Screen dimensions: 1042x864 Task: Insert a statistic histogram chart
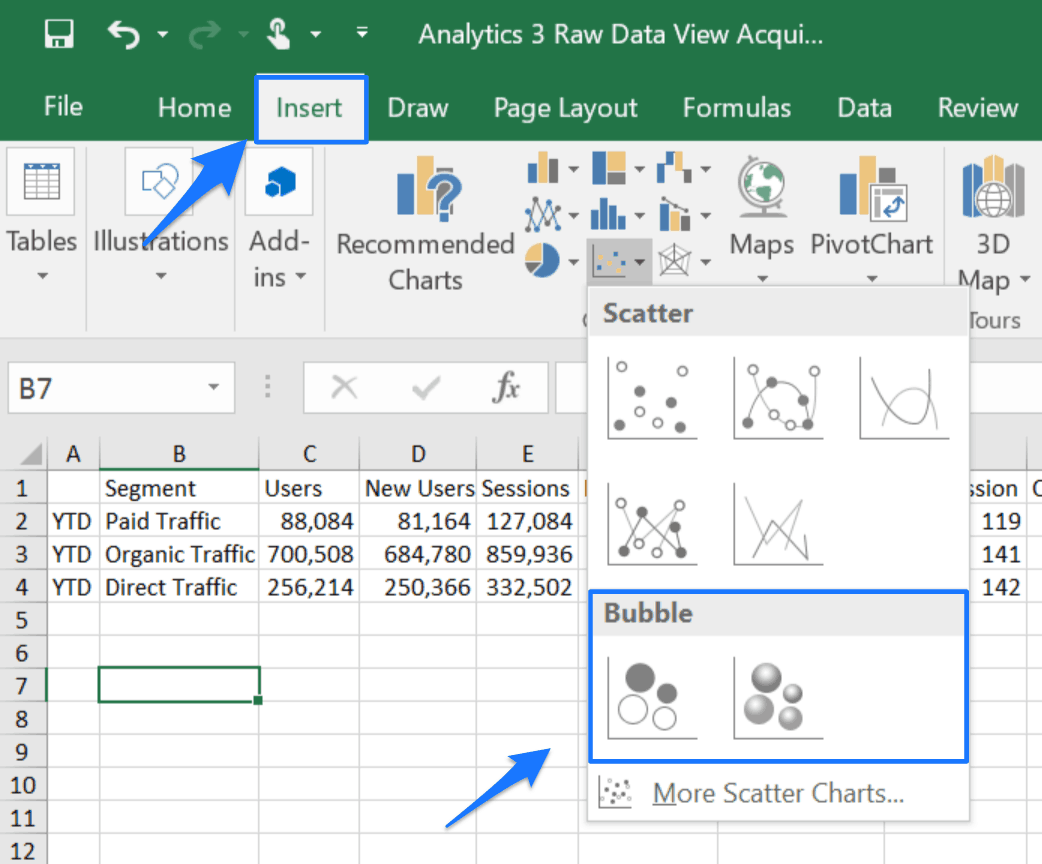608,214
